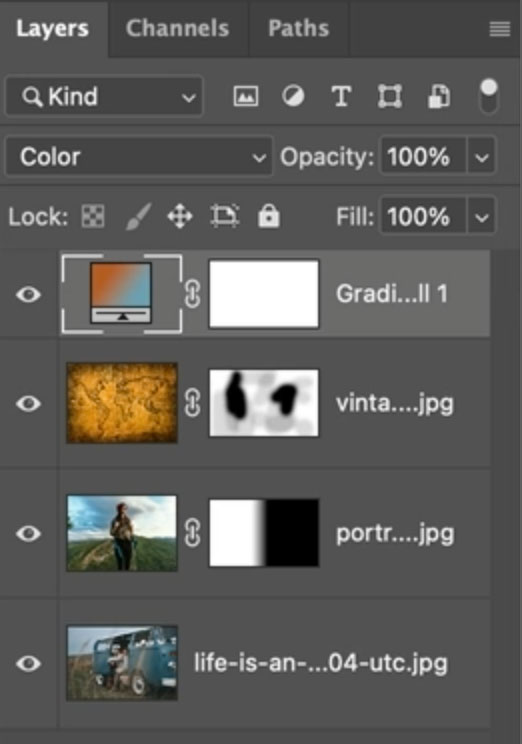Open the Layers panel menu icon
Image resolution: width=522 pixels, height=744 pixels.
pos(500,29)
